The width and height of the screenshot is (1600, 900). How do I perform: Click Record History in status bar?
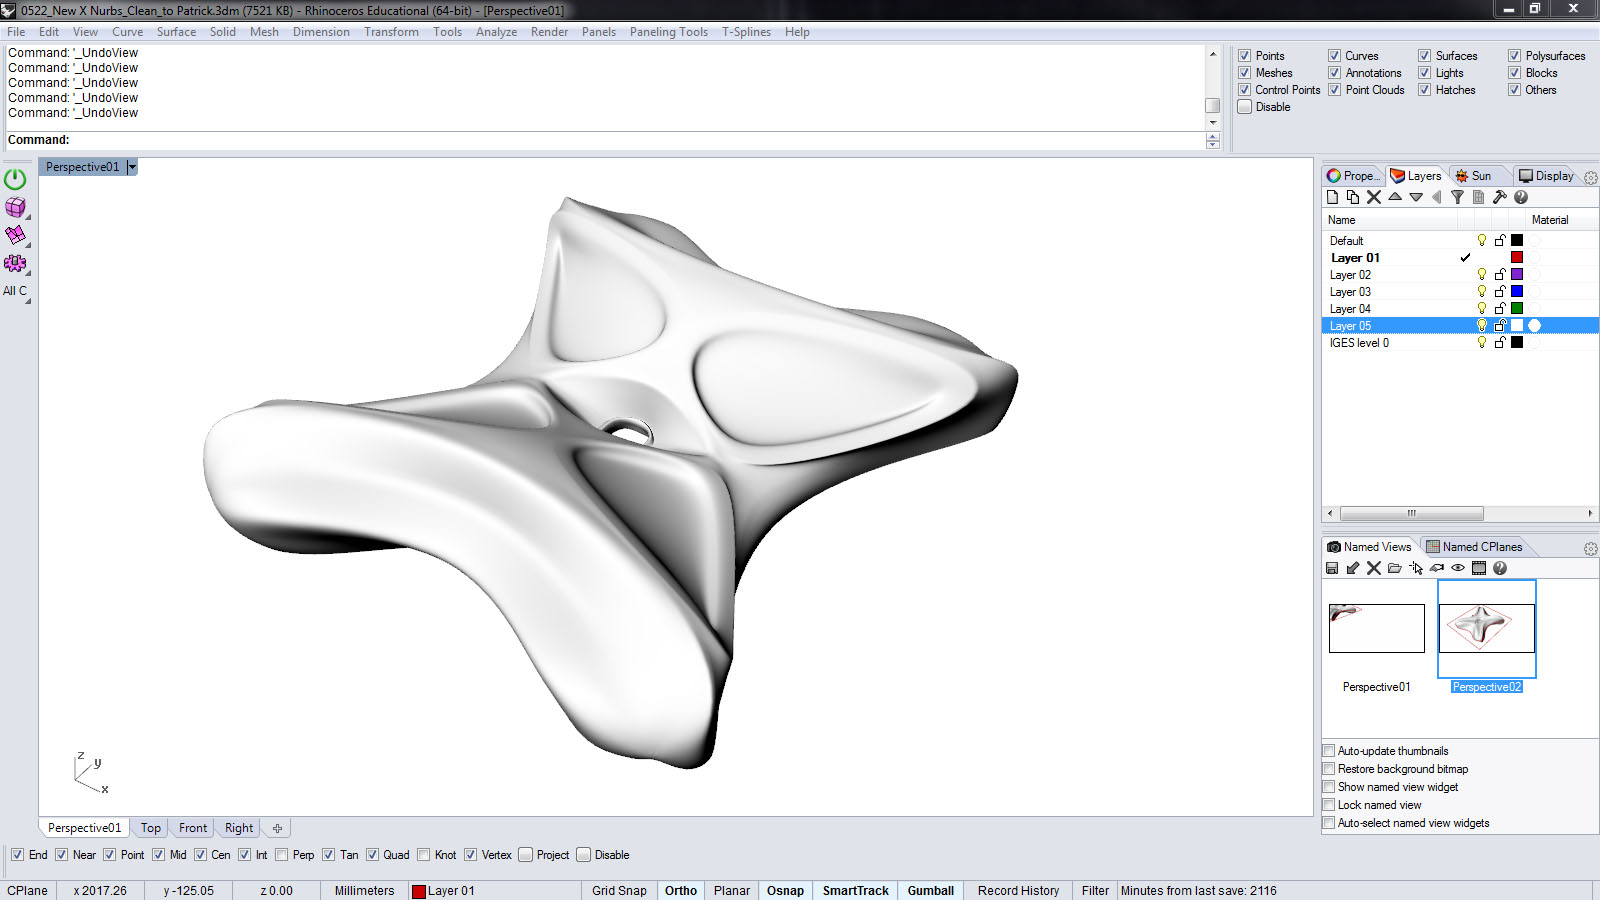tap(1018, 891)
